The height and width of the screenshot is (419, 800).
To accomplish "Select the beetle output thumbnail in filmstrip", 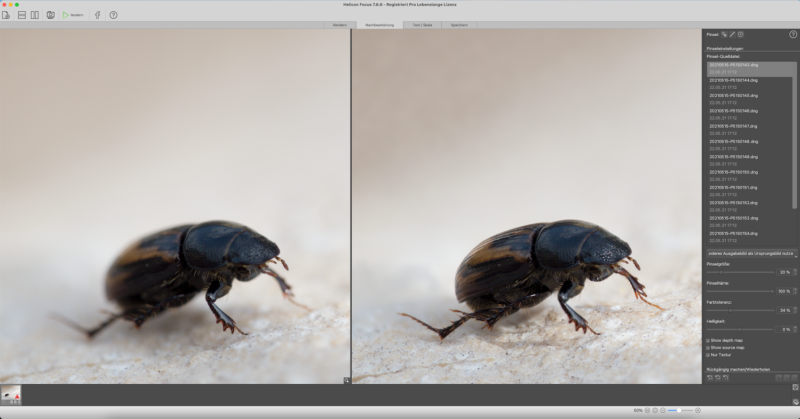I will pos(11,395).
